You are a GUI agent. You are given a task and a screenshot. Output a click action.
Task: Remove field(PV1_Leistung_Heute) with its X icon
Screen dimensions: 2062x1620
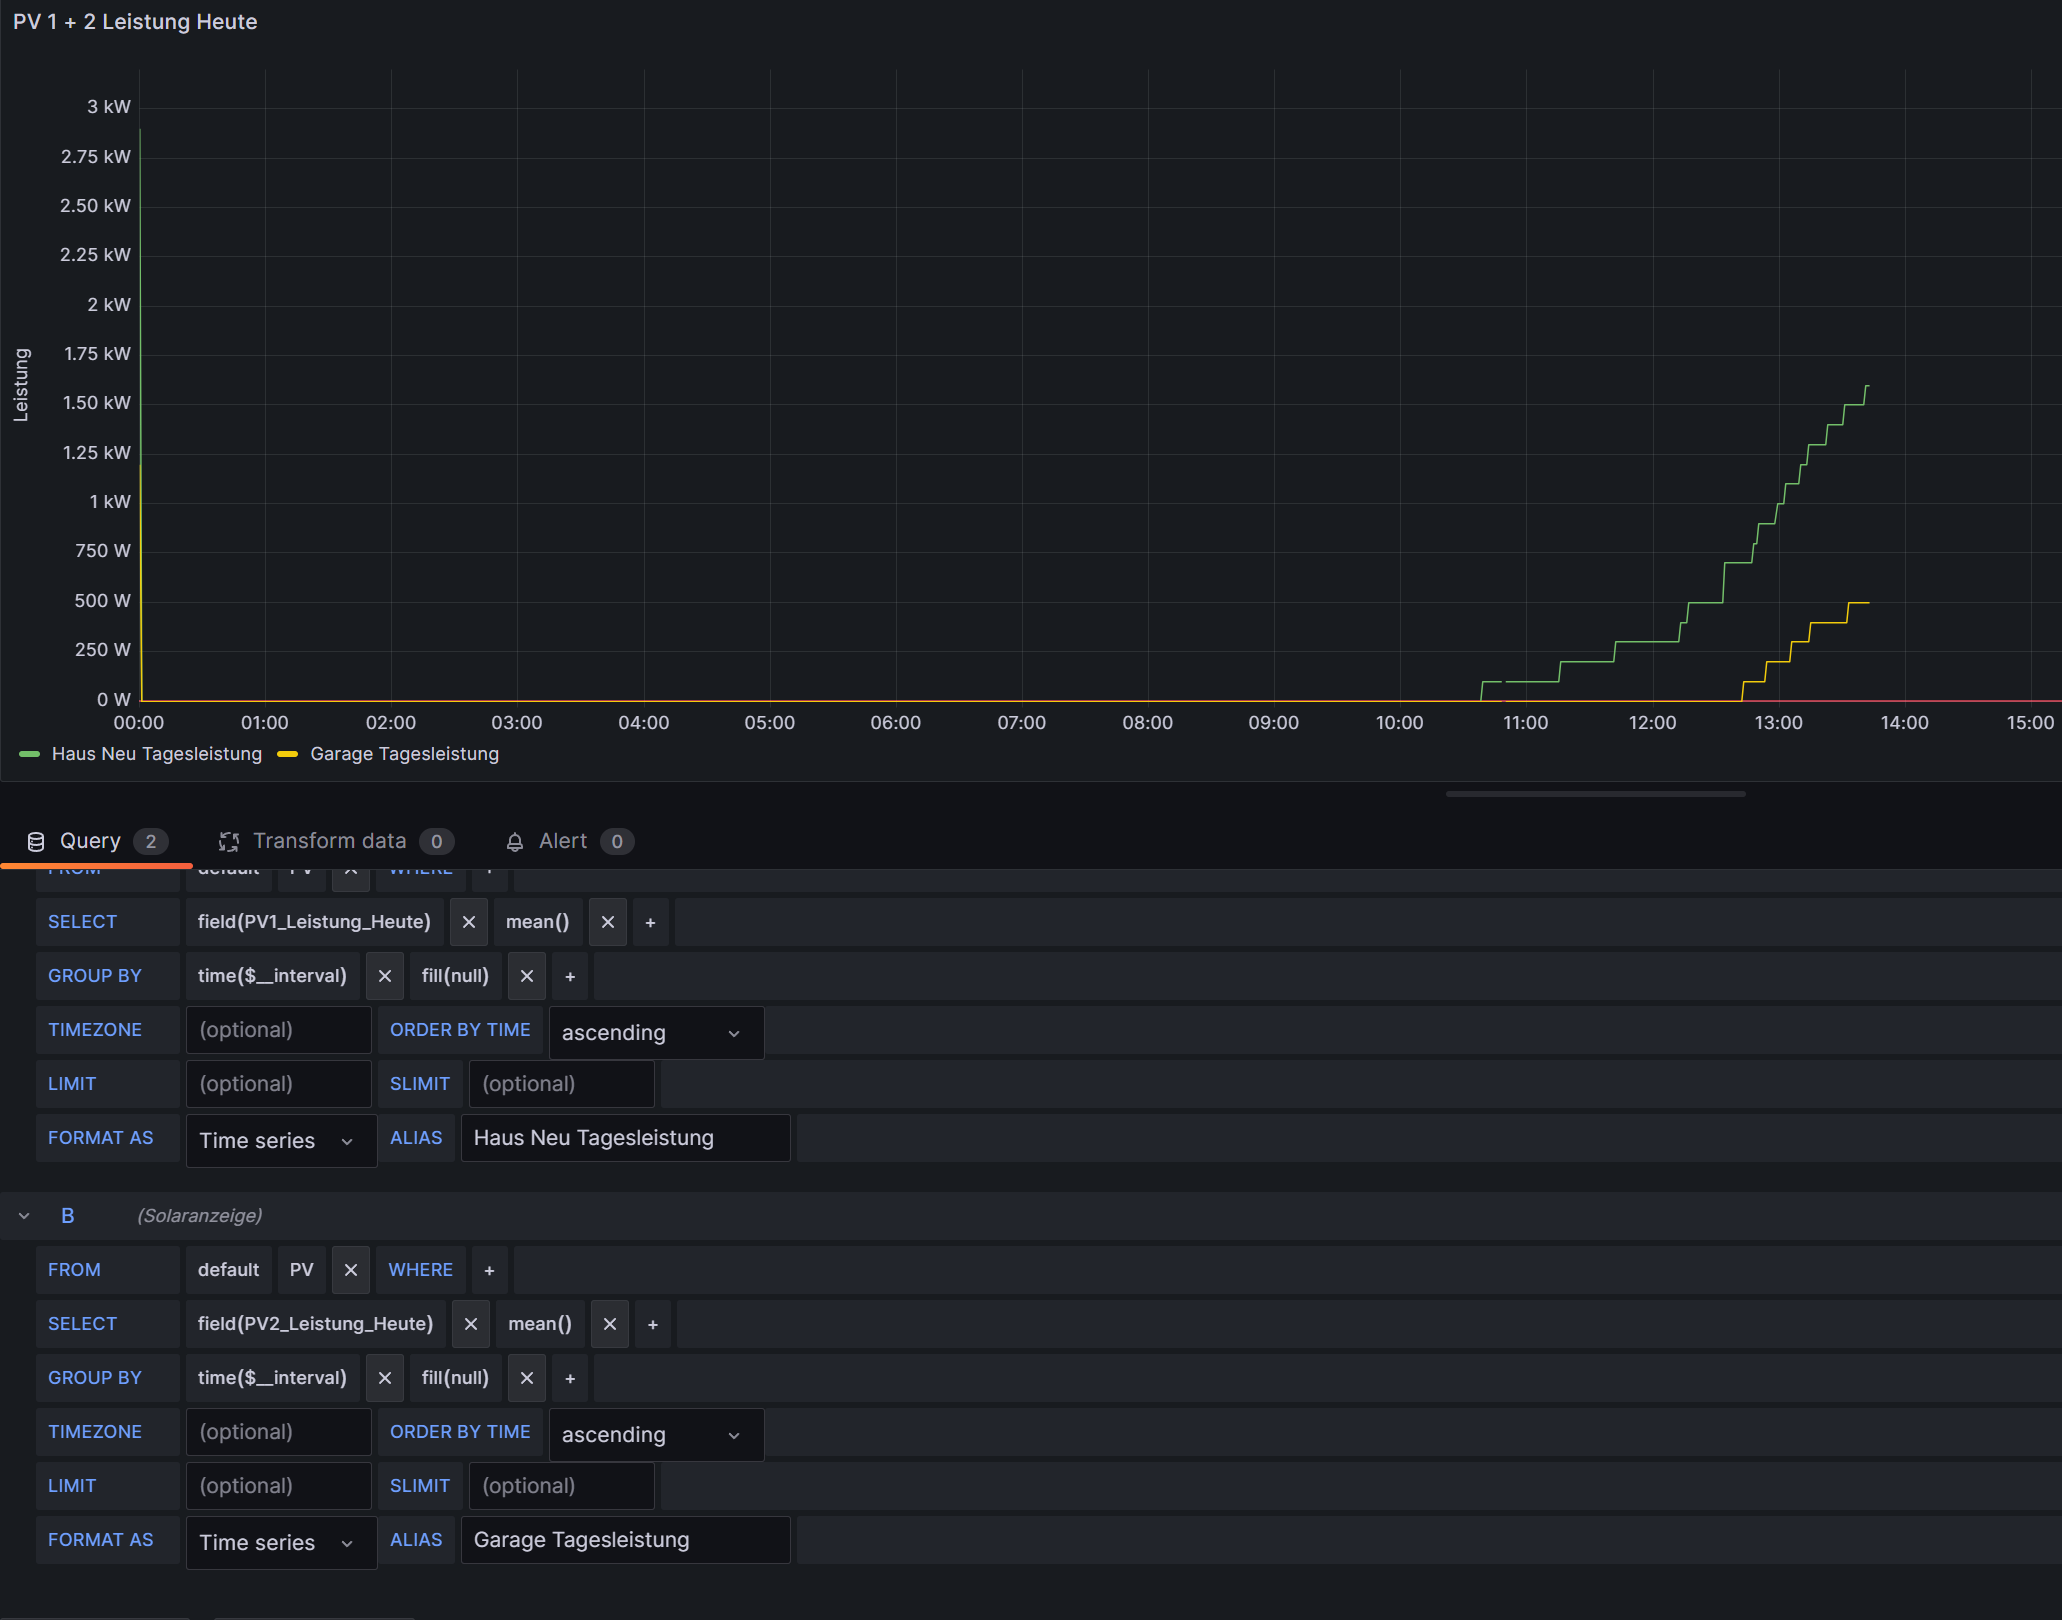click(468, 922)
